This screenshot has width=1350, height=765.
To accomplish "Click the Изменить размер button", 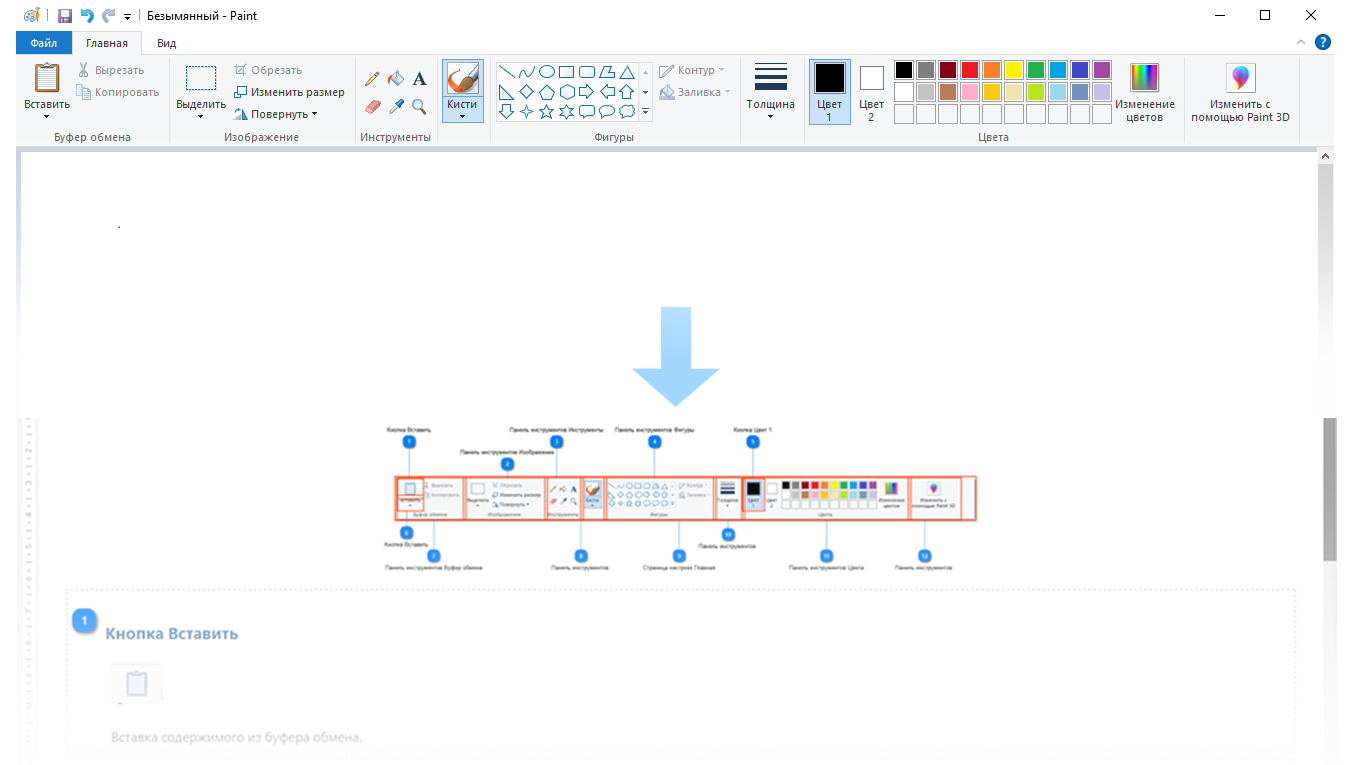I will coord(289,92).
